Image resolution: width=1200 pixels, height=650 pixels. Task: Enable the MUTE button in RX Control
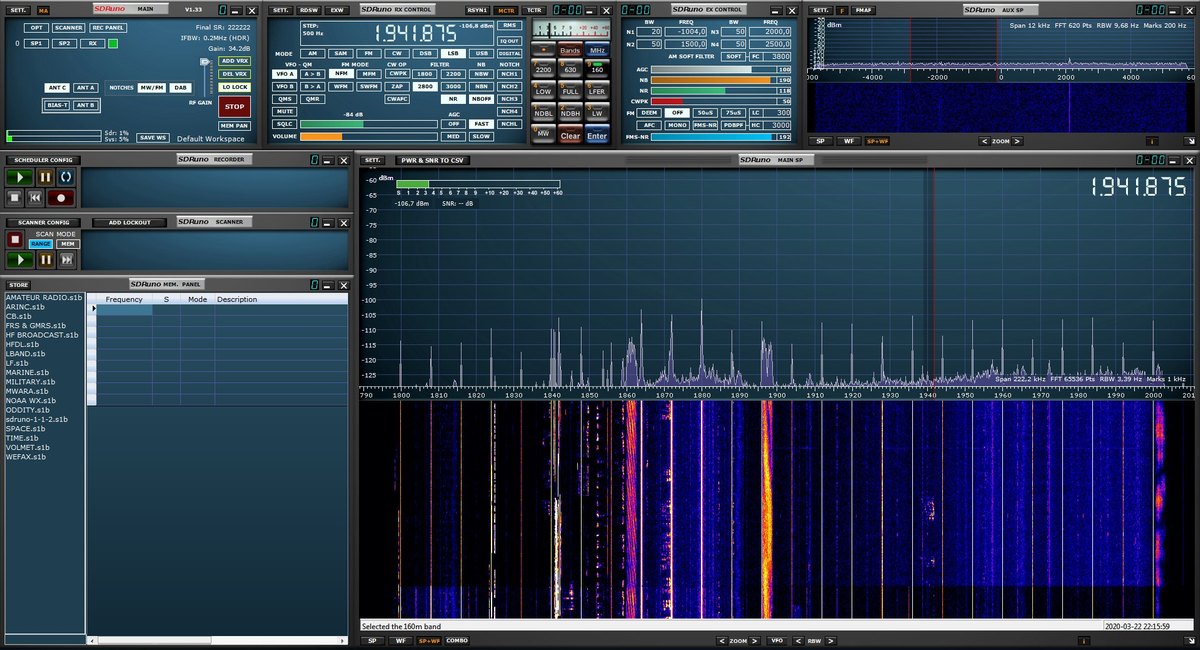[285, 111]
